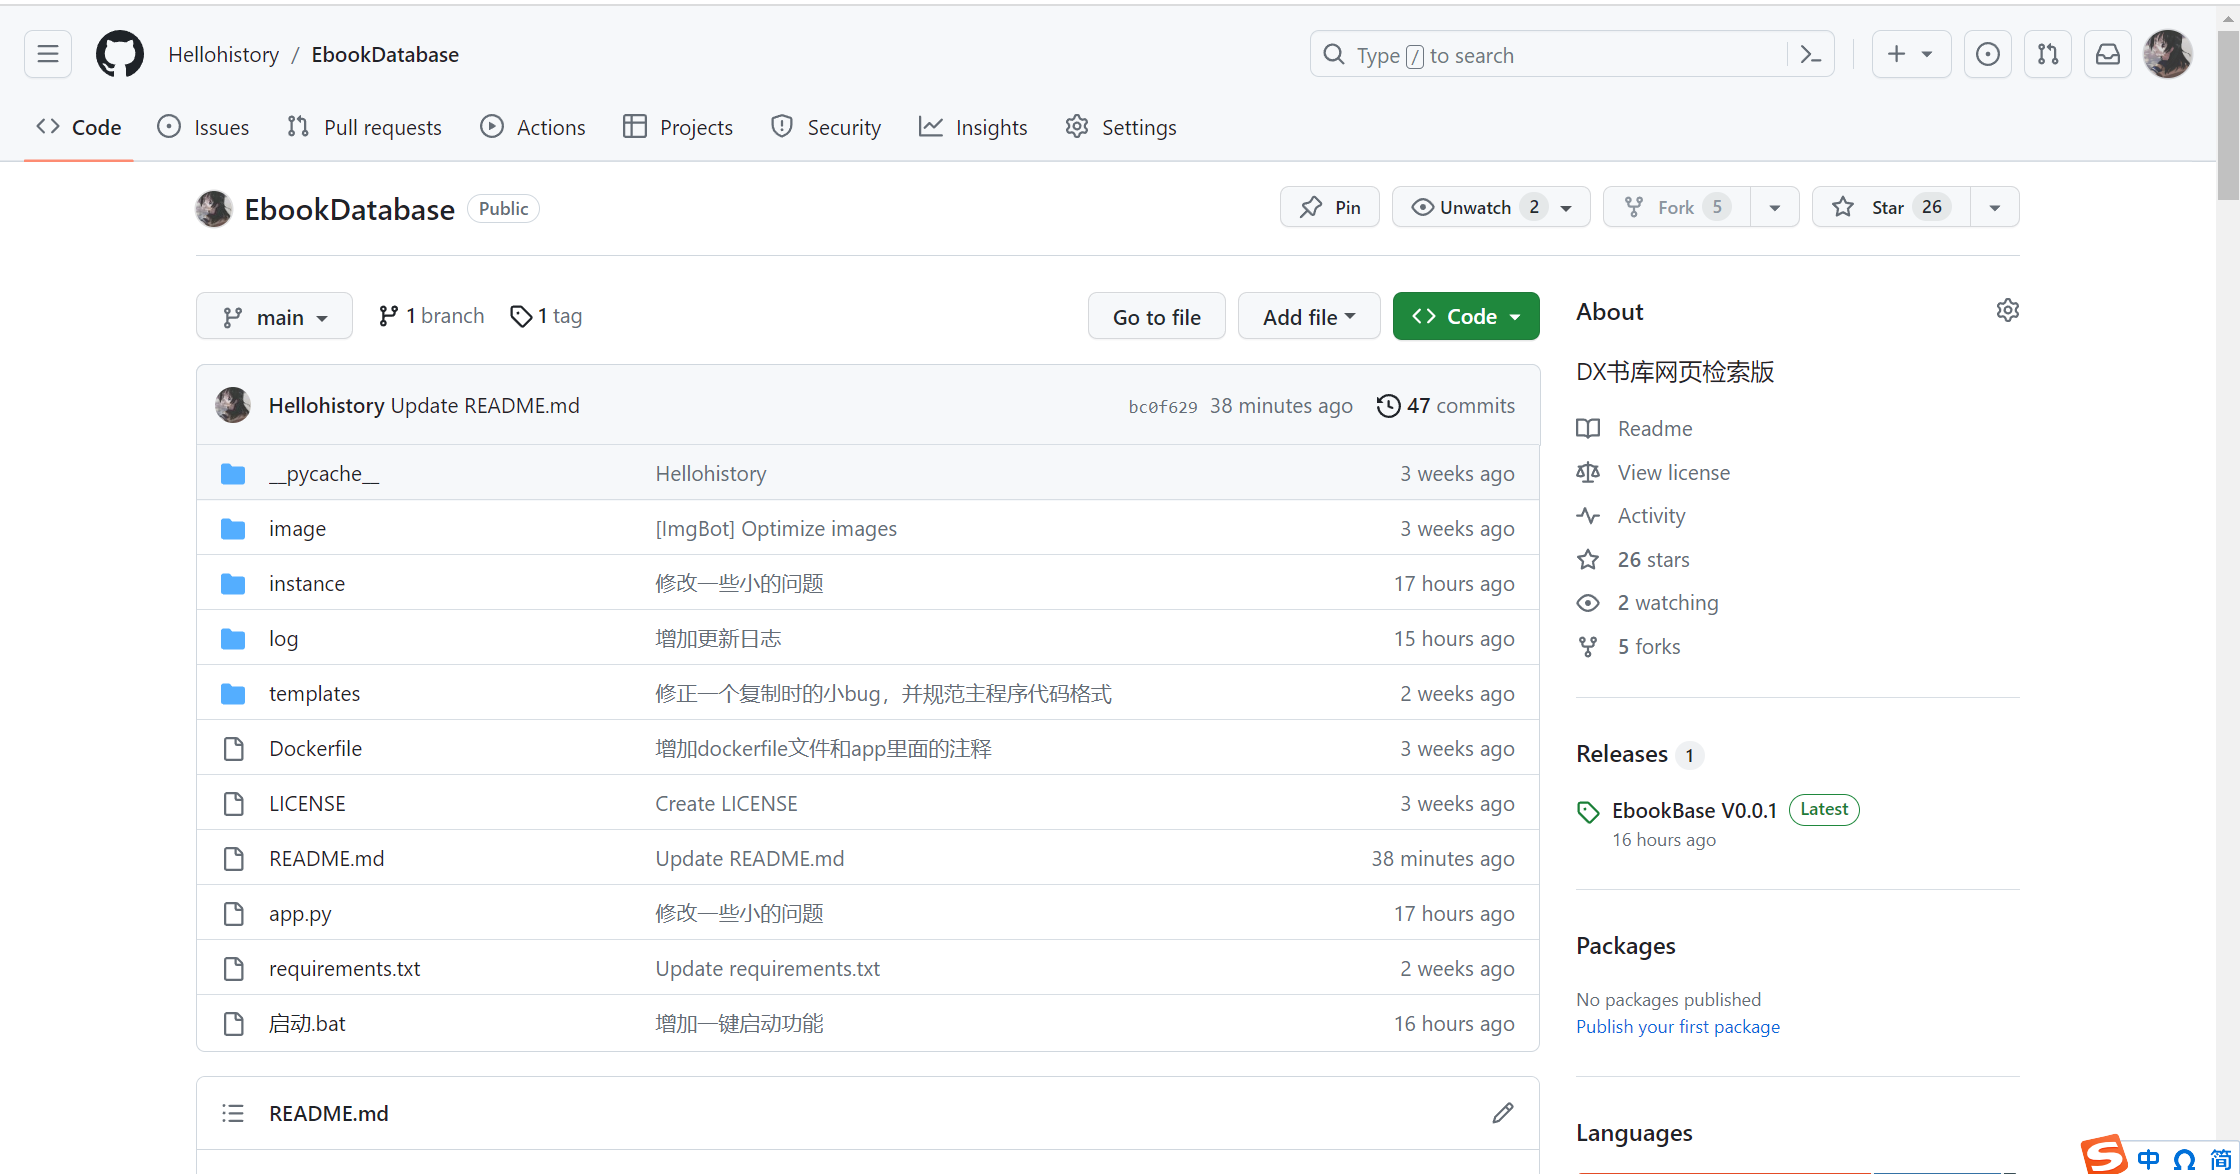Click the templates folder icon
Viewport: 2240px width, 1174px height.
(x=233, y=693)
